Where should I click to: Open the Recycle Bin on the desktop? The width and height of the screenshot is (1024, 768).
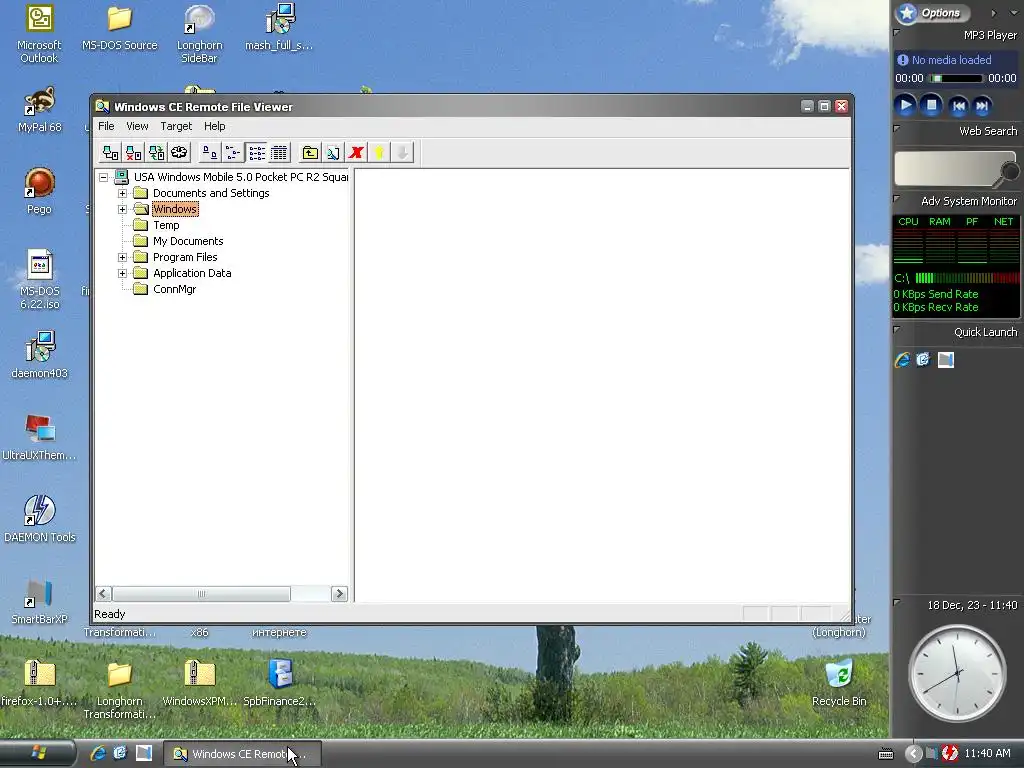(839, 684)
